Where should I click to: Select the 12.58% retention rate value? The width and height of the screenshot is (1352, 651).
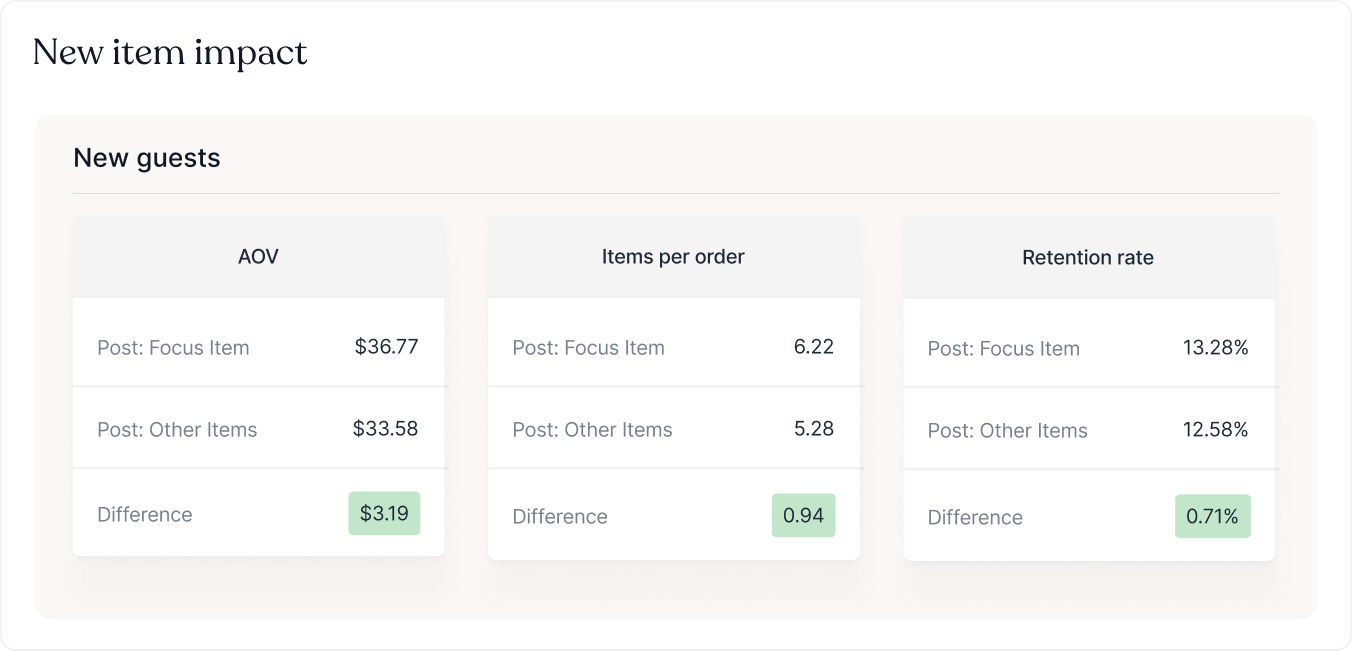point(1215,430)
